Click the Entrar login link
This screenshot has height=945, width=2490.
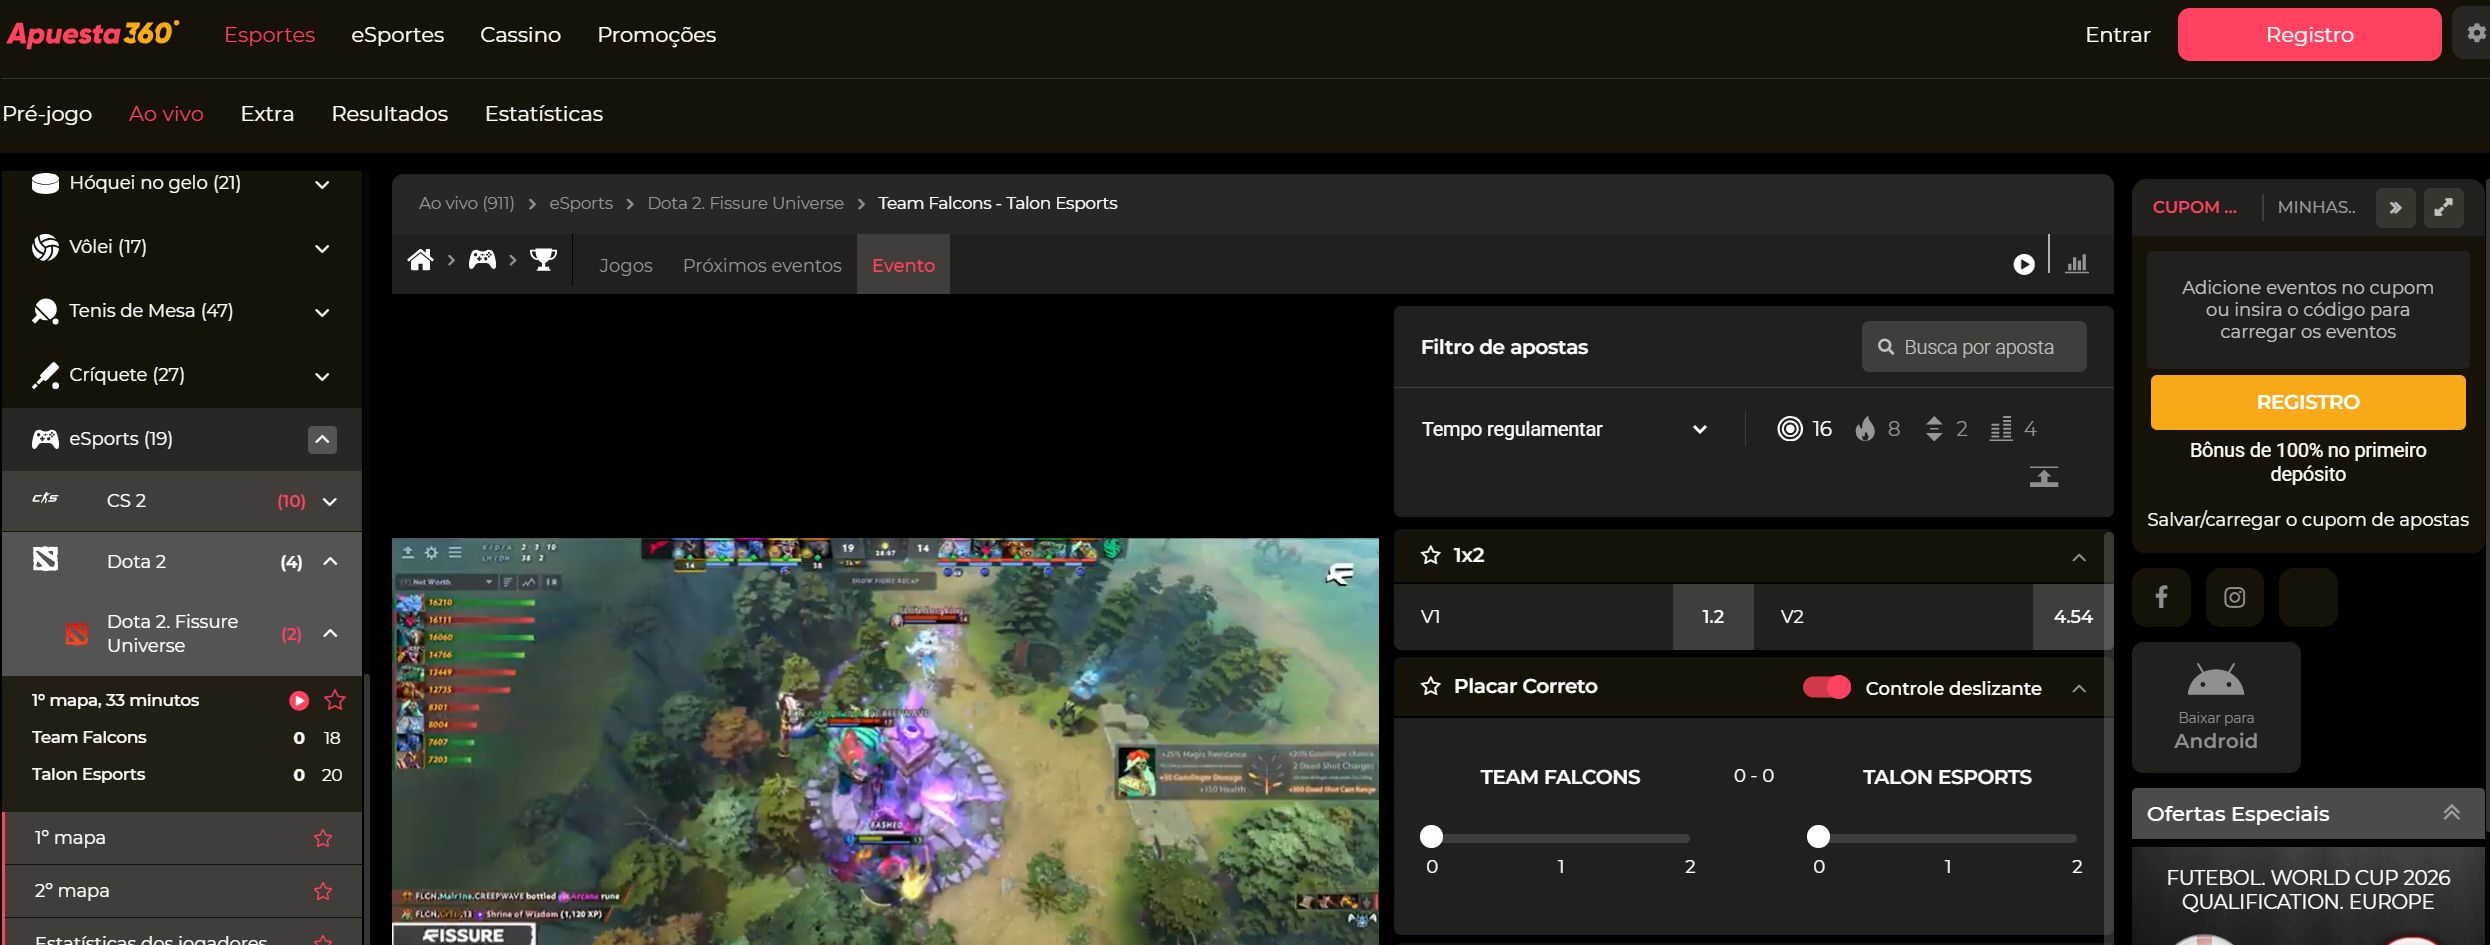(2117, 34)
